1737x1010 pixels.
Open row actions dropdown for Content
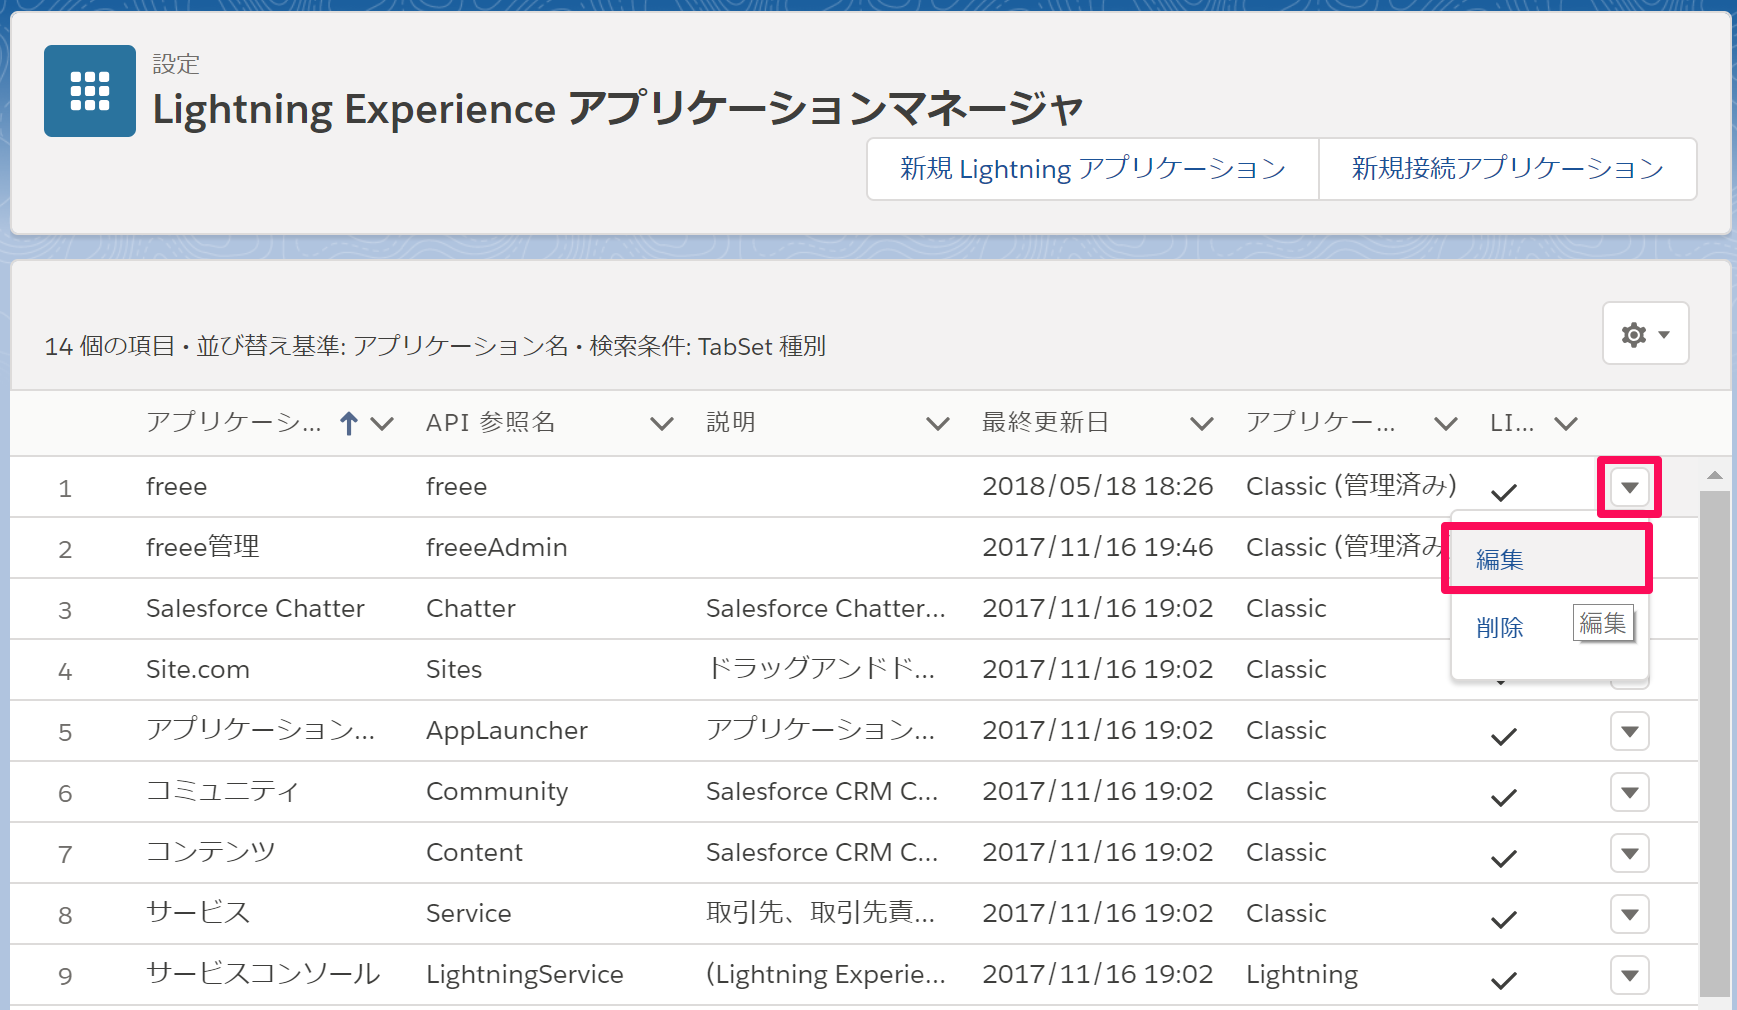(x=1630, y=854)
